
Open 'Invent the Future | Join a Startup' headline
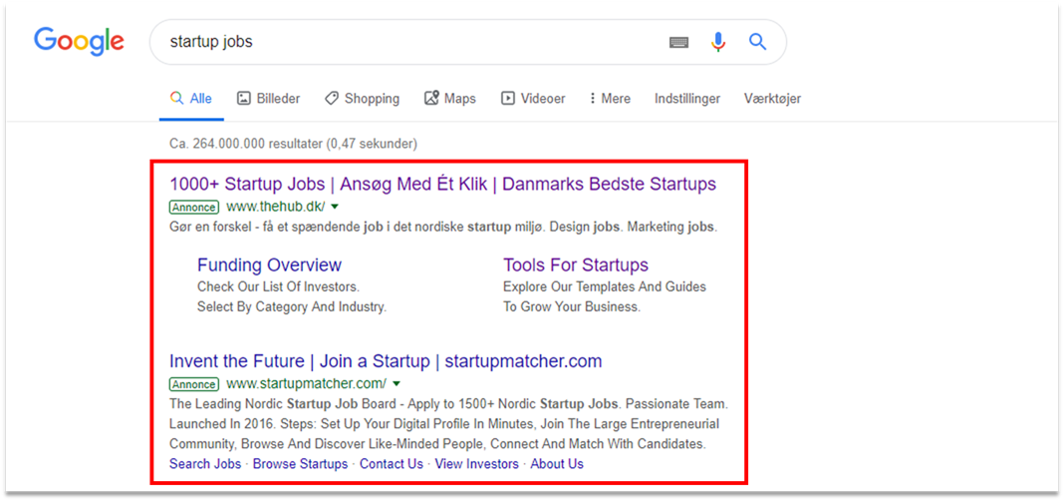(x=385, y=361)
